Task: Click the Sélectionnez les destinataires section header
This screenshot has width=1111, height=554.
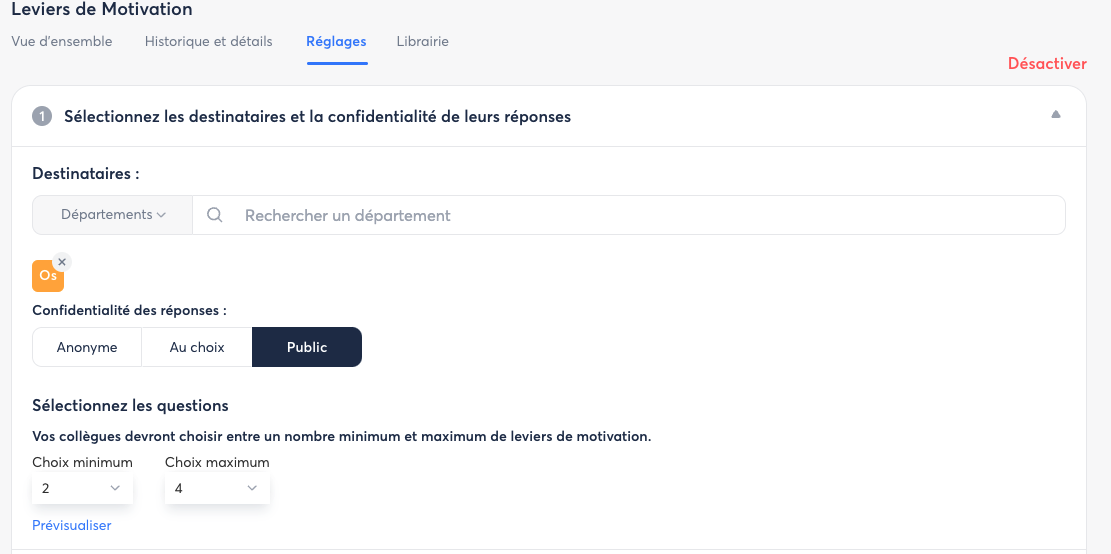Action: point(317,117)
